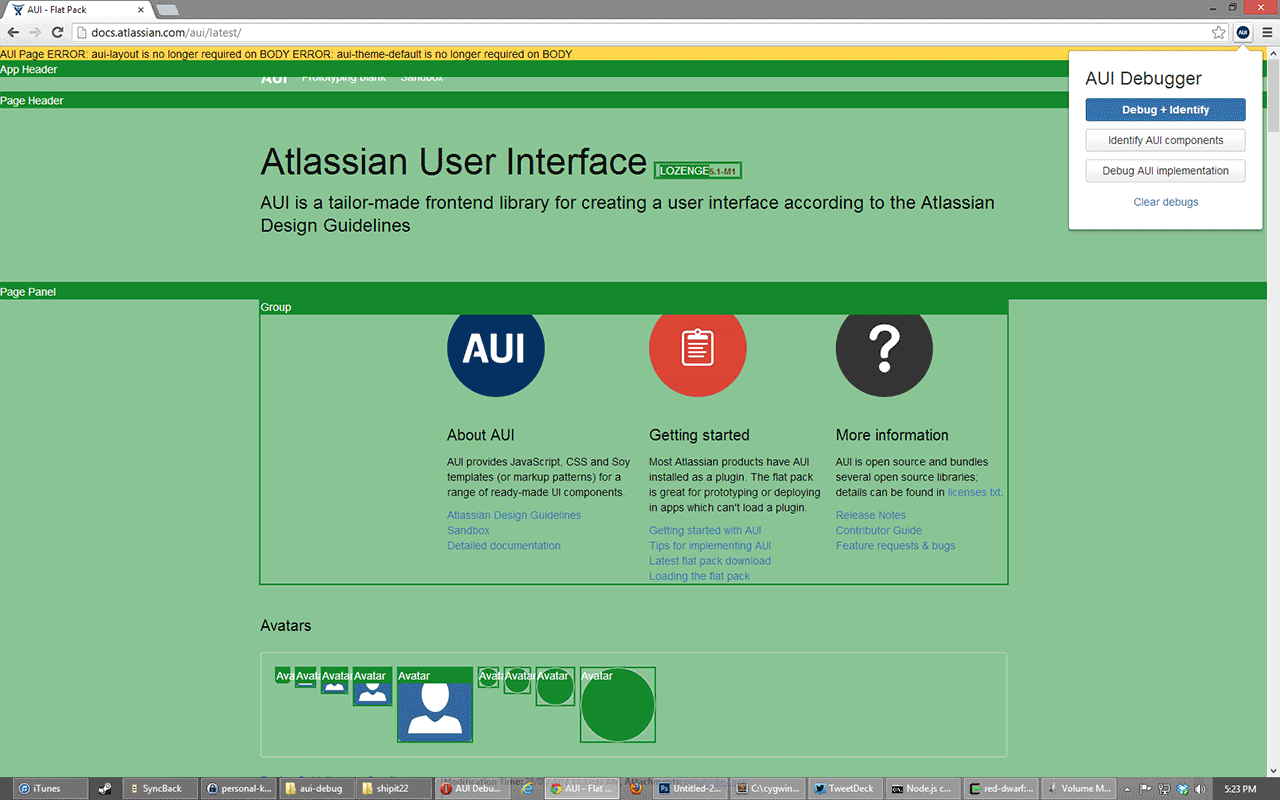Click the system tray volume speaker icon
This screenshot has width=1280, height=800.
[1199, 788]
